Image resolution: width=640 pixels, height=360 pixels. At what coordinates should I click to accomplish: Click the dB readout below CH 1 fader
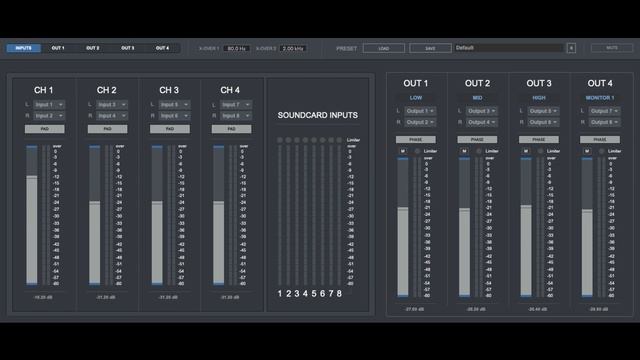coord(43,297)
